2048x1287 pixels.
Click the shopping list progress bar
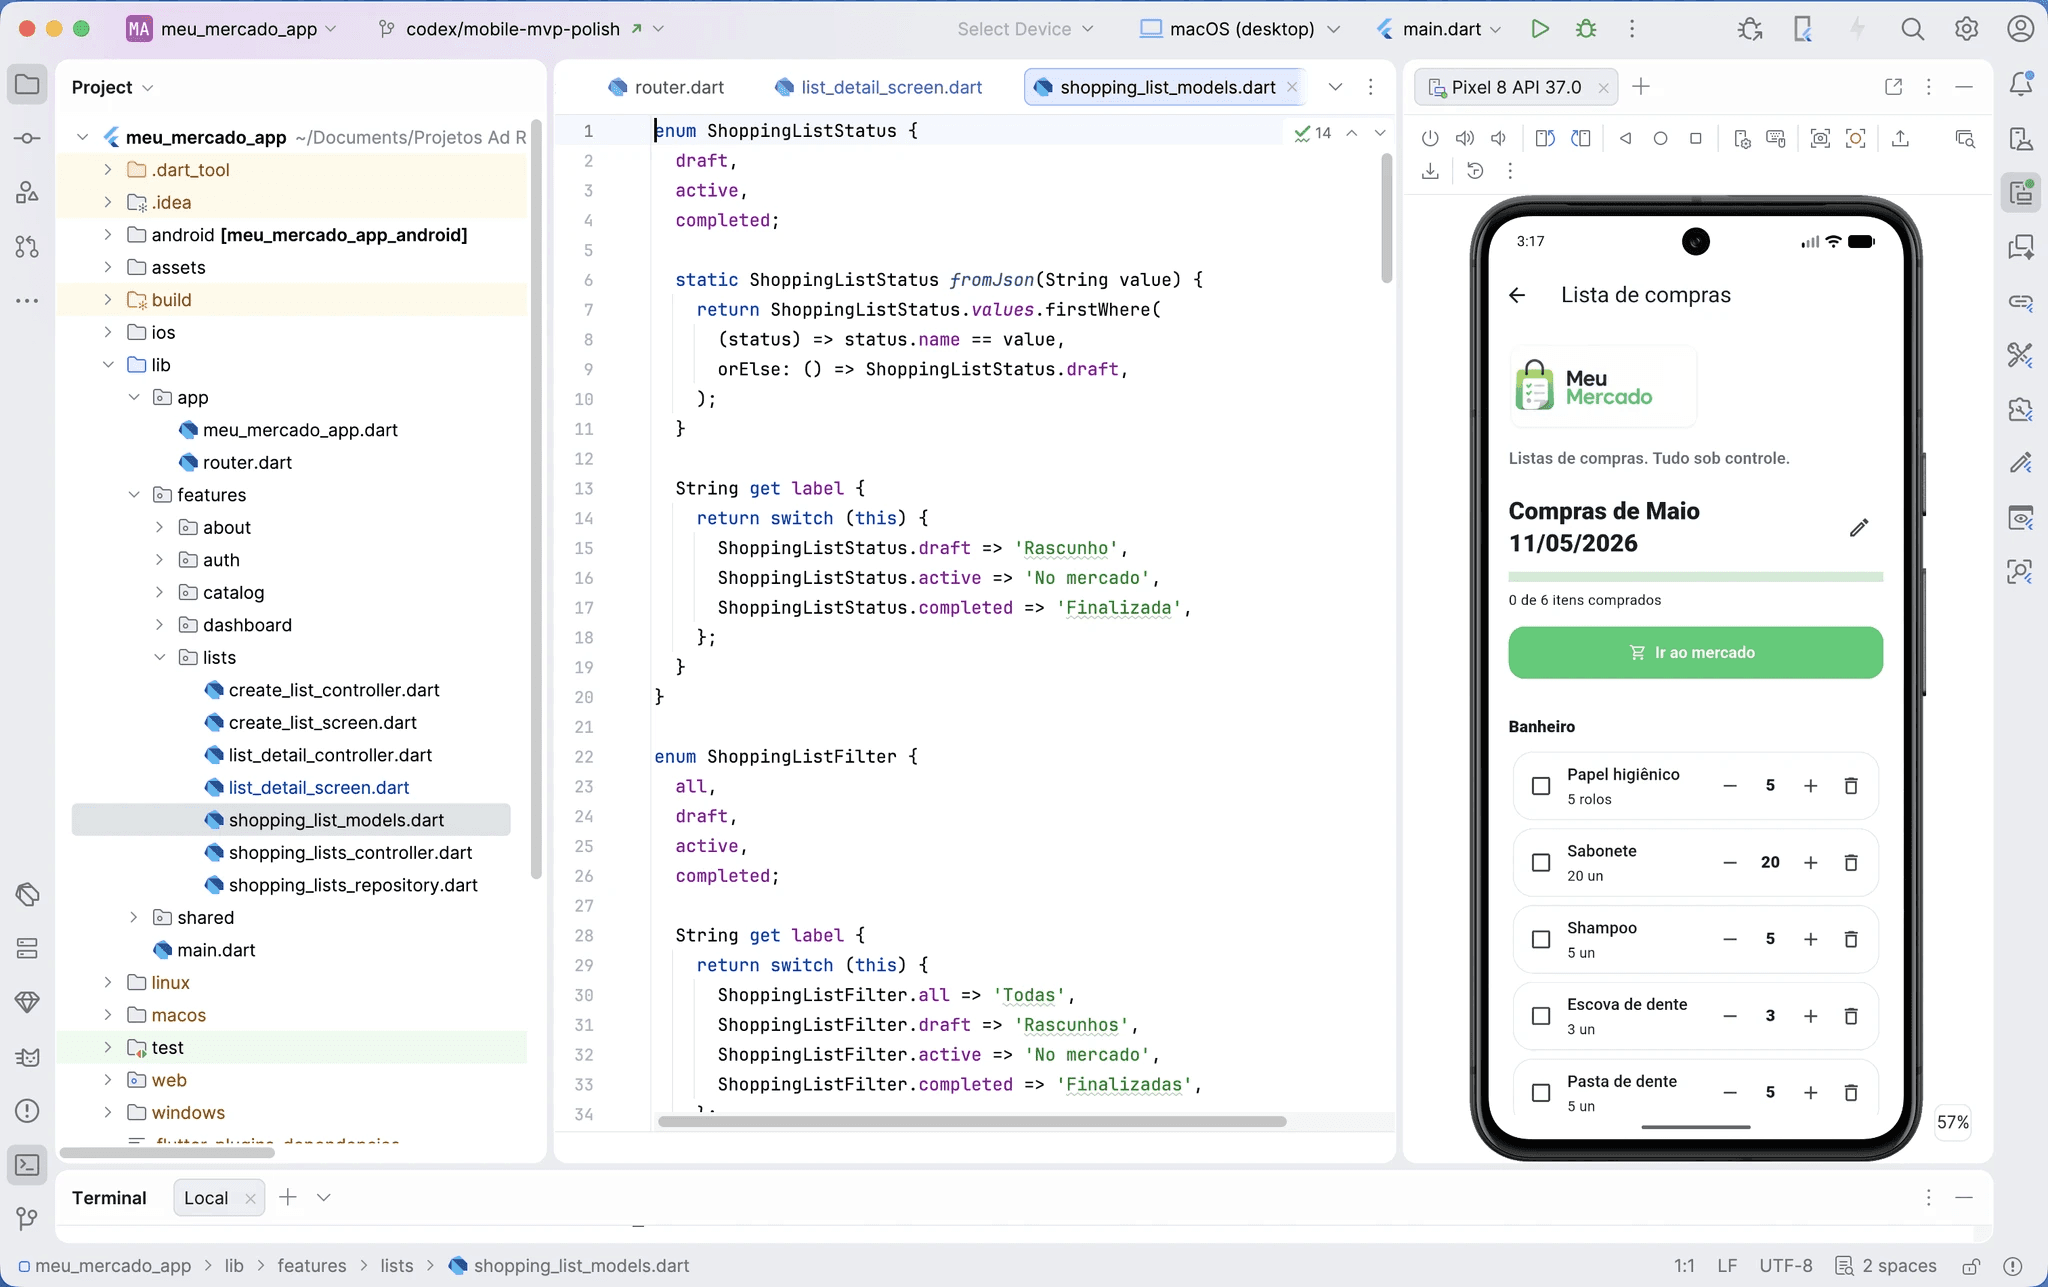(1695, 577)
